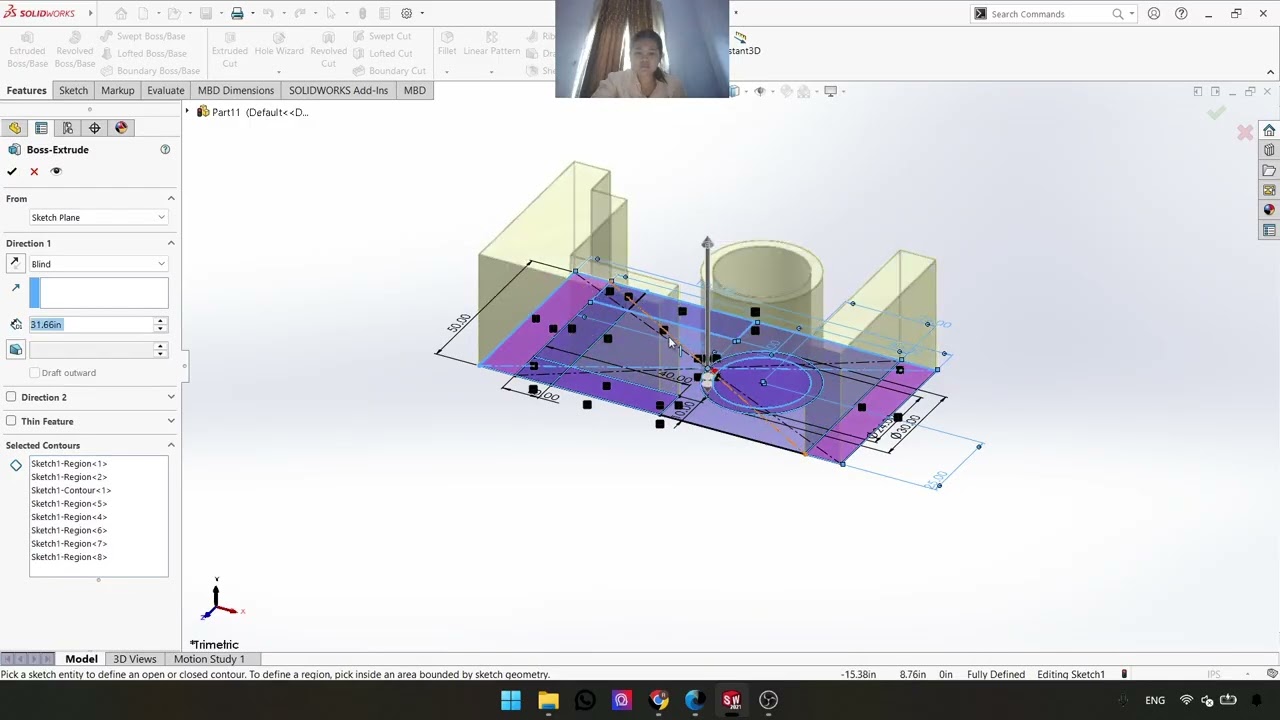Image resolution: width=1280 pixels, height=720 pixels.
Task: Open File Explorer folder icon in task pane
Action: pyautogui.click(x=1269, y=171)
